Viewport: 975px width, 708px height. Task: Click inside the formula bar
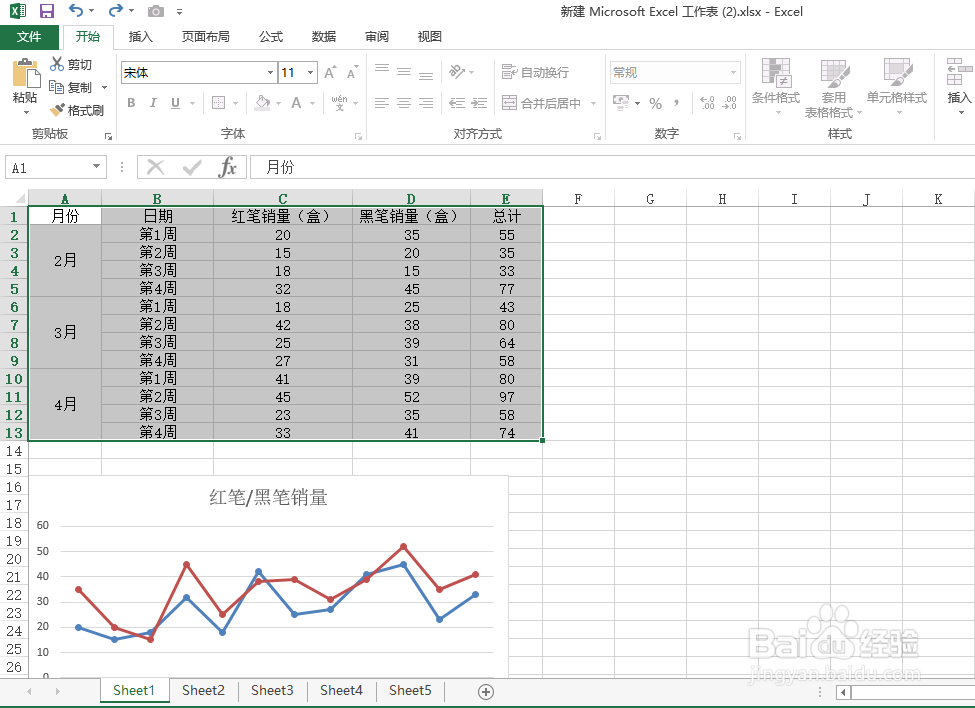(x=400, y=167)
